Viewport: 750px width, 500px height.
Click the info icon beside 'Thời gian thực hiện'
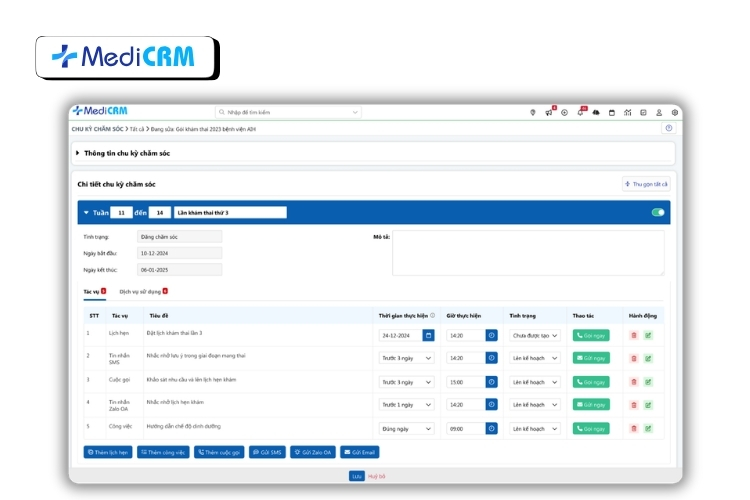click(432, 315)
